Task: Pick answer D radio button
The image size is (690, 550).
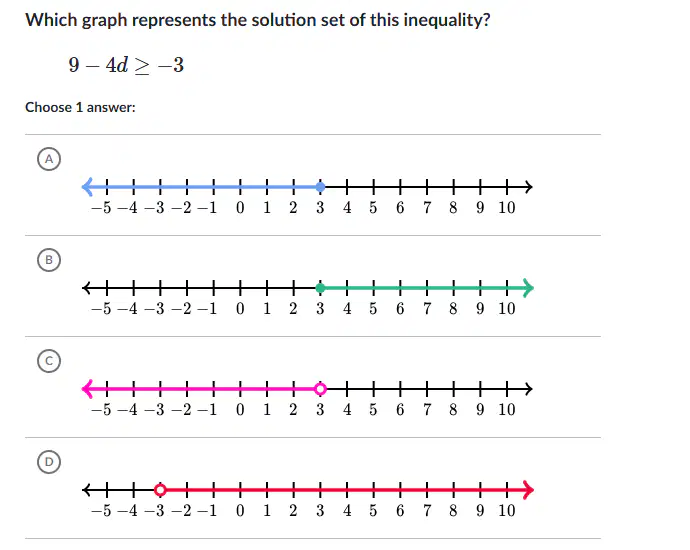Action: pyautogui.click(x=49, y=462)
